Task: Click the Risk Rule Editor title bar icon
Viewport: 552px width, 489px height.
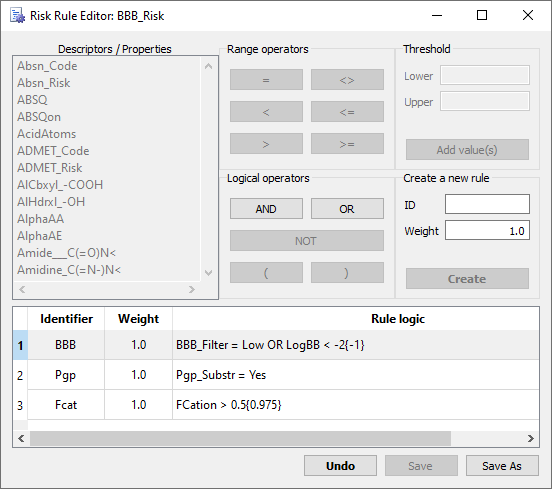Action: coord(17,16)
